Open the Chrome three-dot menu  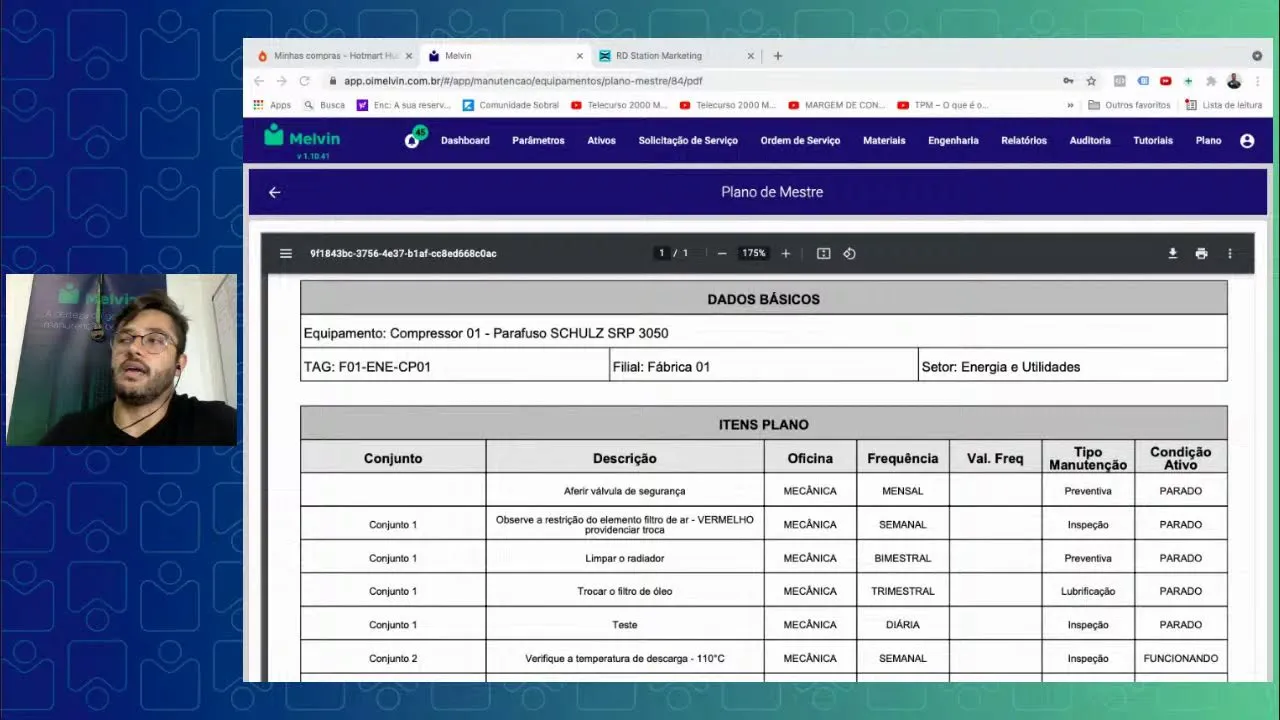[1257, 81]
